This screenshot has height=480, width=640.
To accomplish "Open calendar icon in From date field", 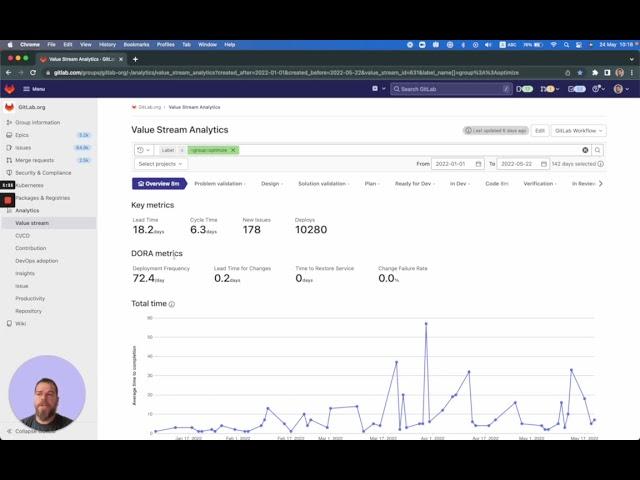I will click(478, 164).
